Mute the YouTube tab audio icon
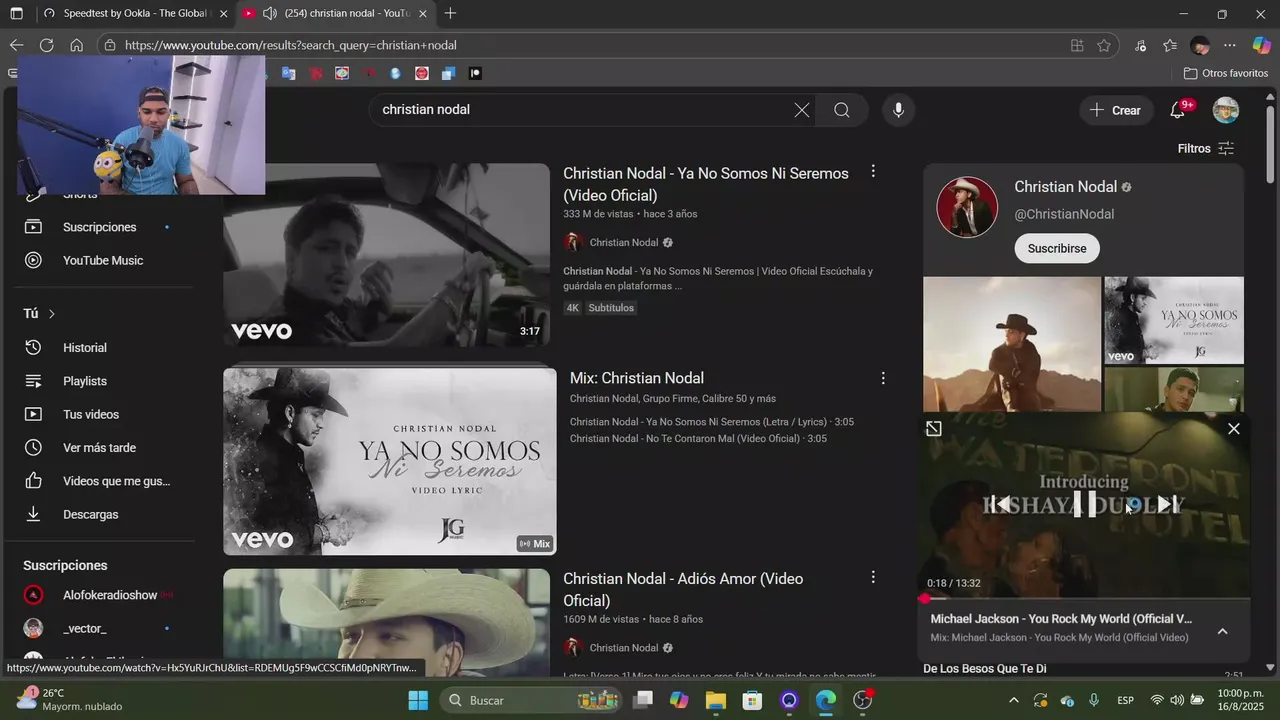This screenshot has height=720, width=1280. click(269, 14)
